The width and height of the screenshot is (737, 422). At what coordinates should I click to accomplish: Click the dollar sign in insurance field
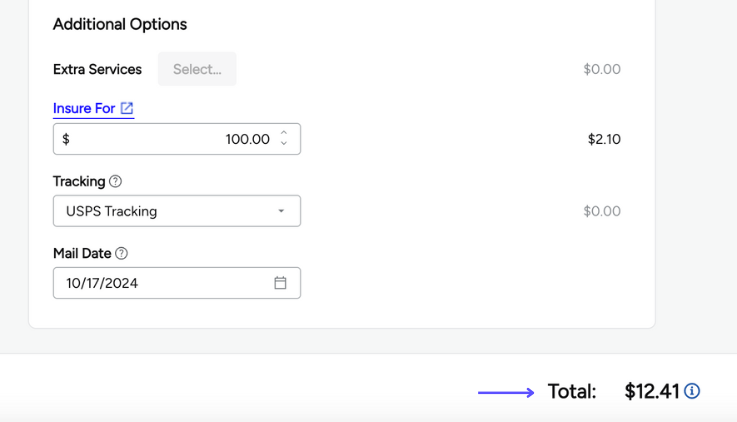tap(66, 139)
